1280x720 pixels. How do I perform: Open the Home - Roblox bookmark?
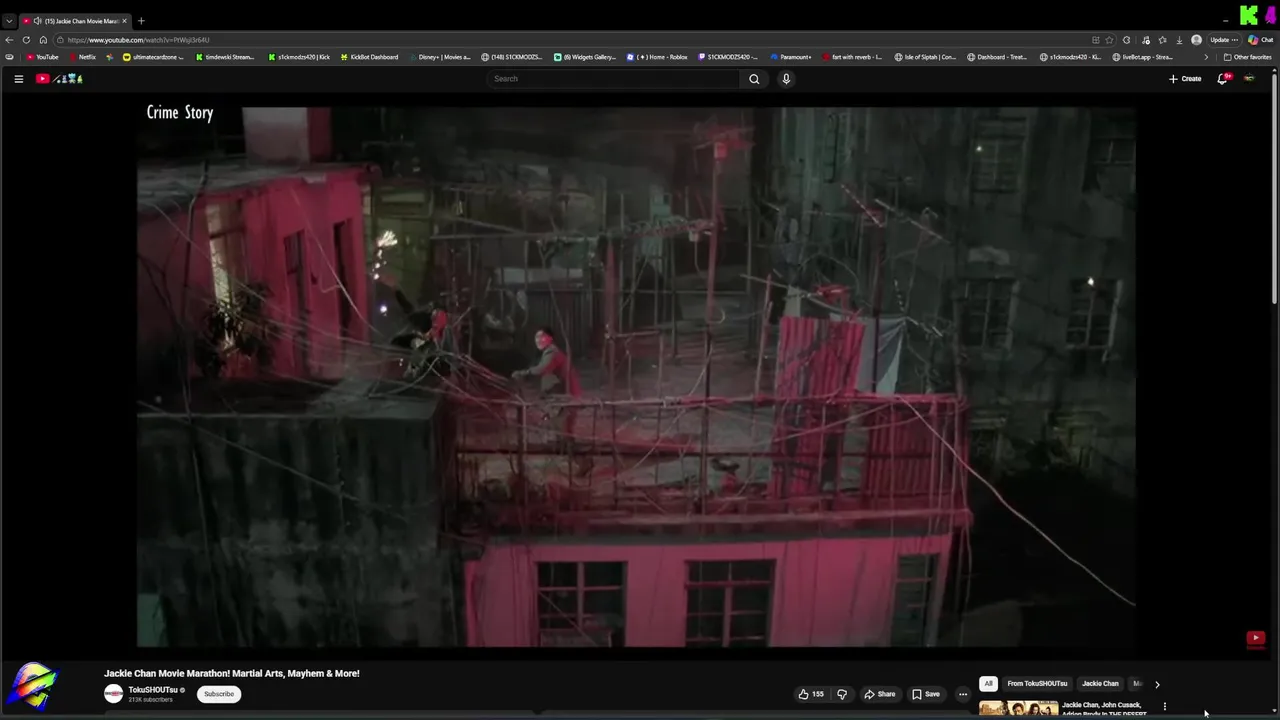tap(657, 57)
